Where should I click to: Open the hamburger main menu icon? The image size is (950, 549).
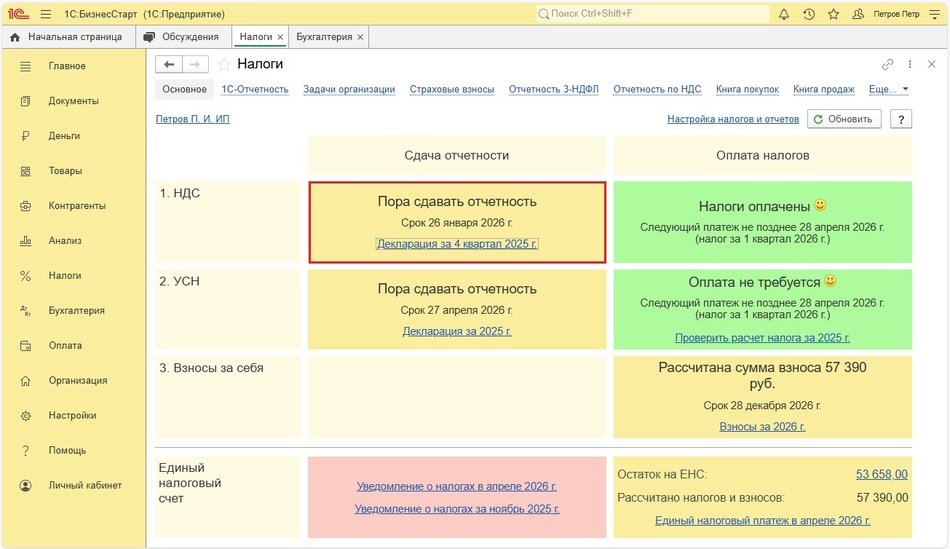point(47,14)
